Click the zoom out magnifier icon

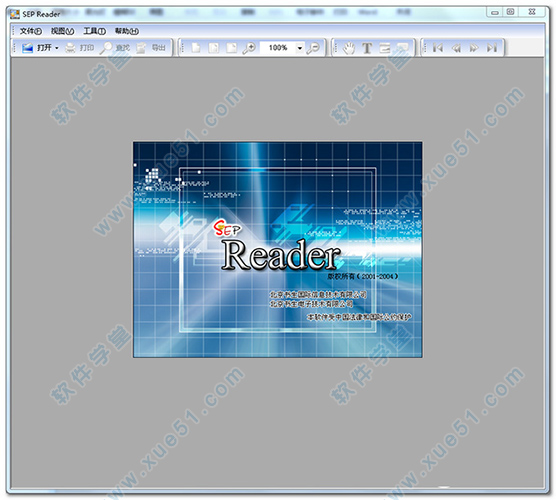pyautogui.click(x=313, y=48)
